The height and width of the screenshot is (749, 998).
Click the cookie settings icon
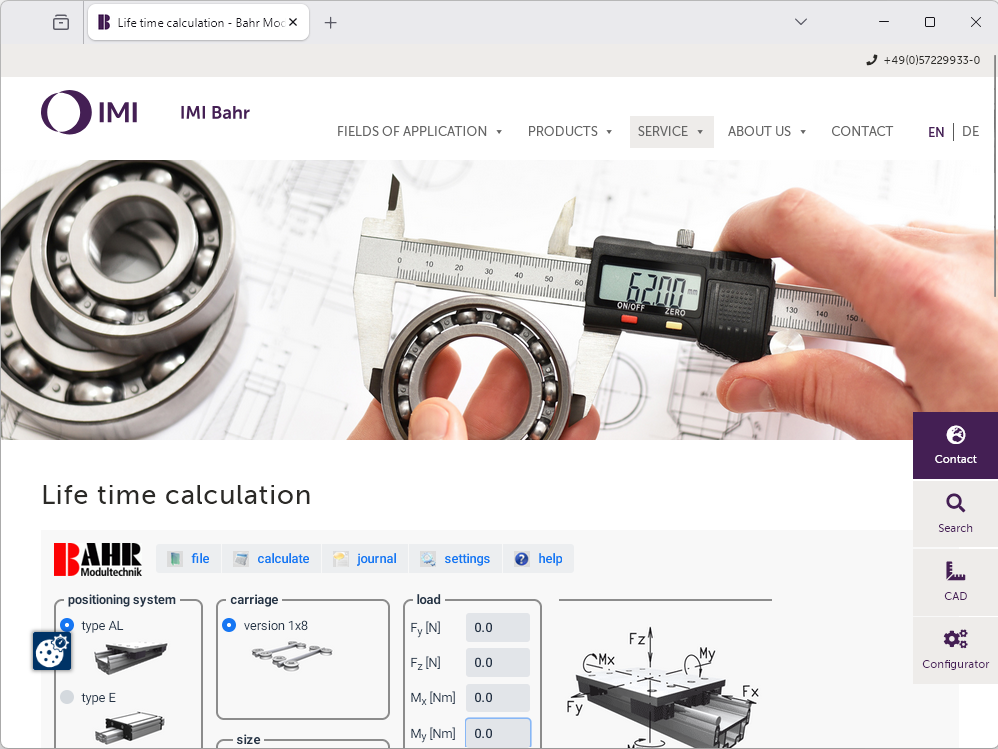51,651
